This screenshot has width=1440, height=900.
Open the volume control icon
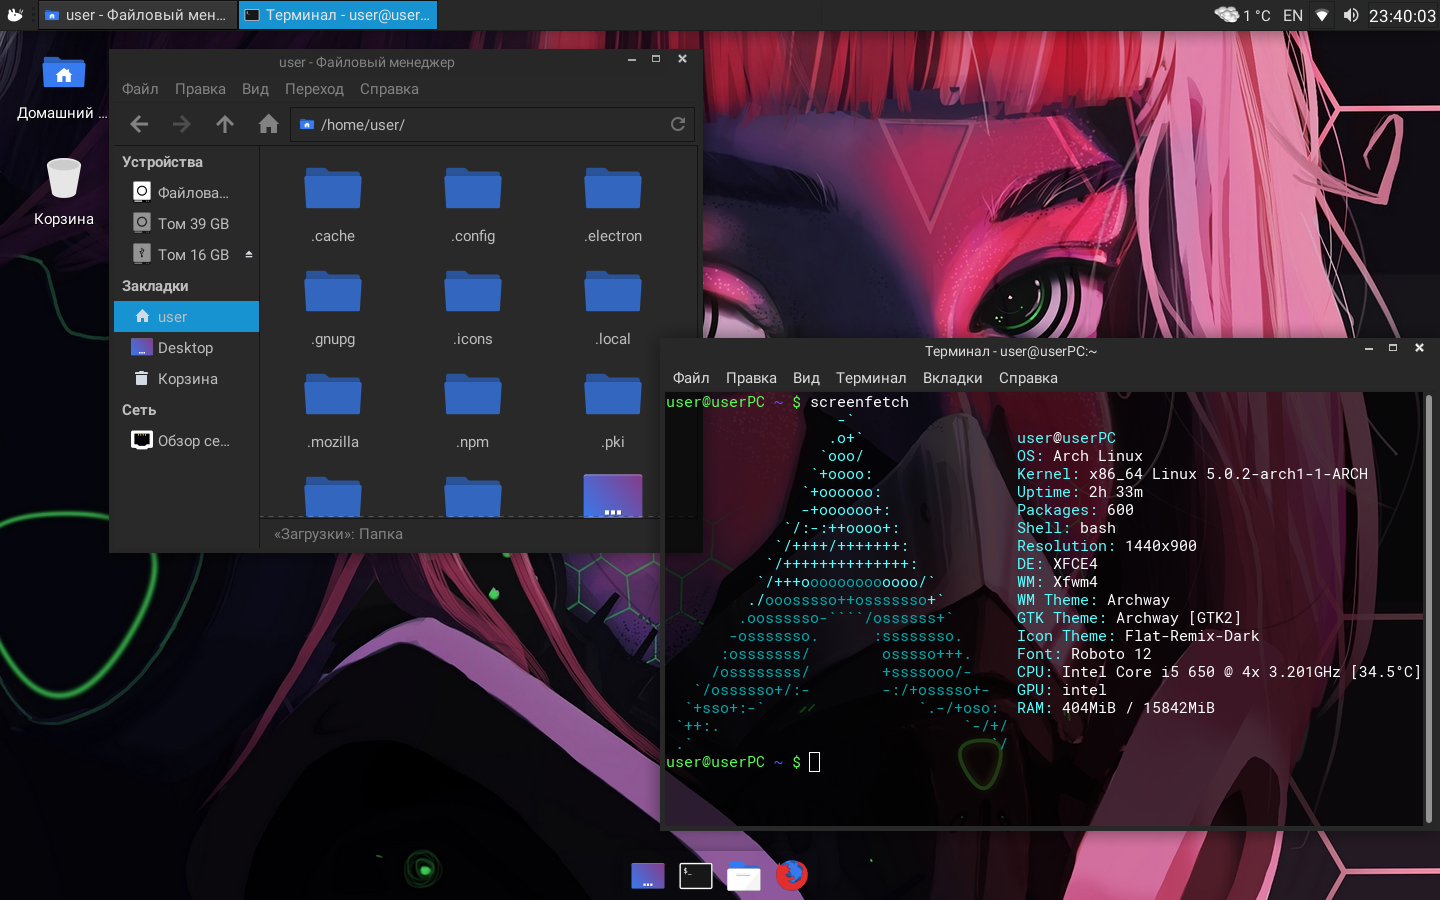point(1351,15)
